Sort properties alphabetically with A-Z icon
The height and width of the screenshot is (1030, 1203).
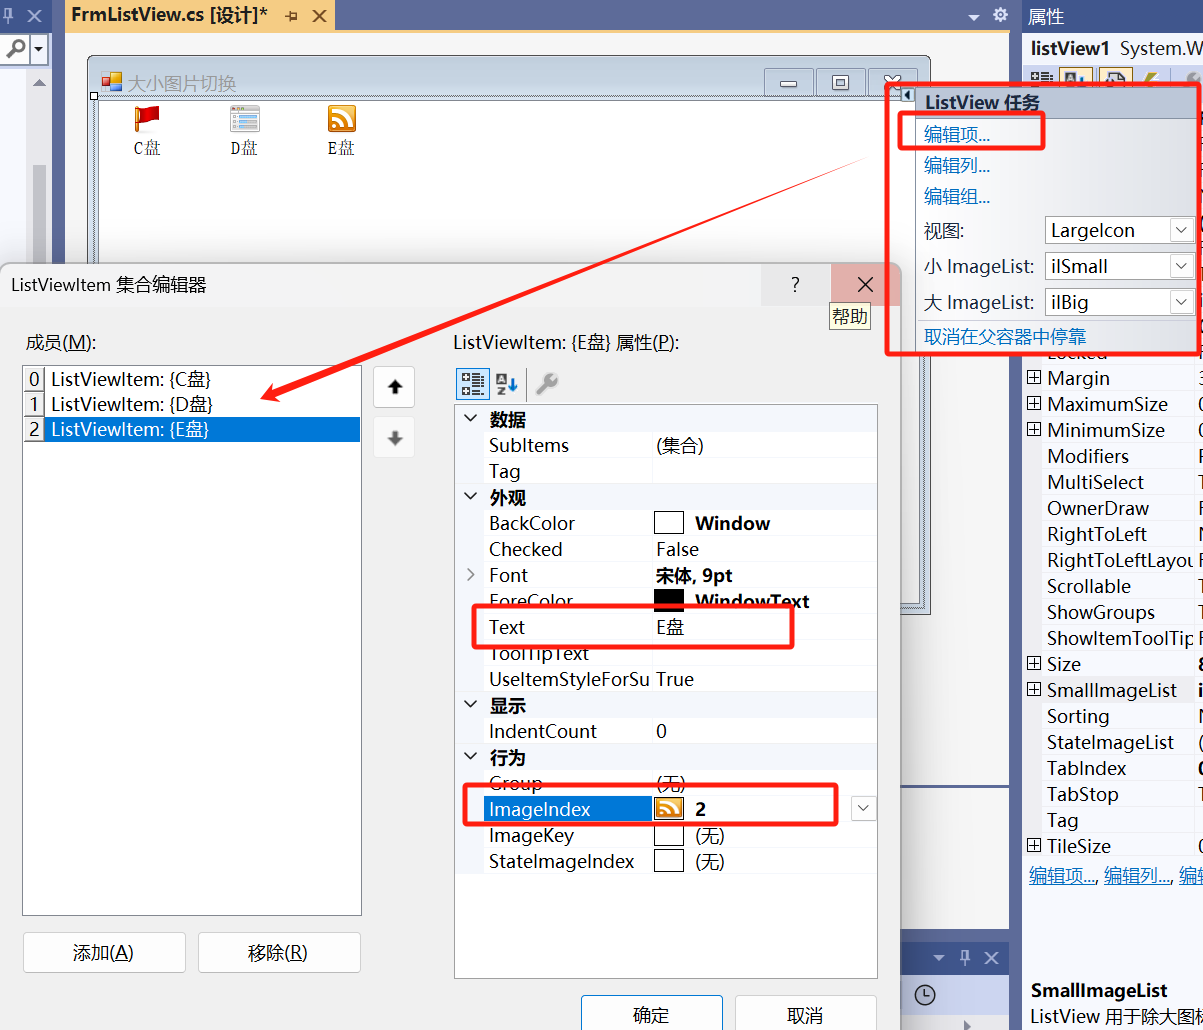(507, 384)
